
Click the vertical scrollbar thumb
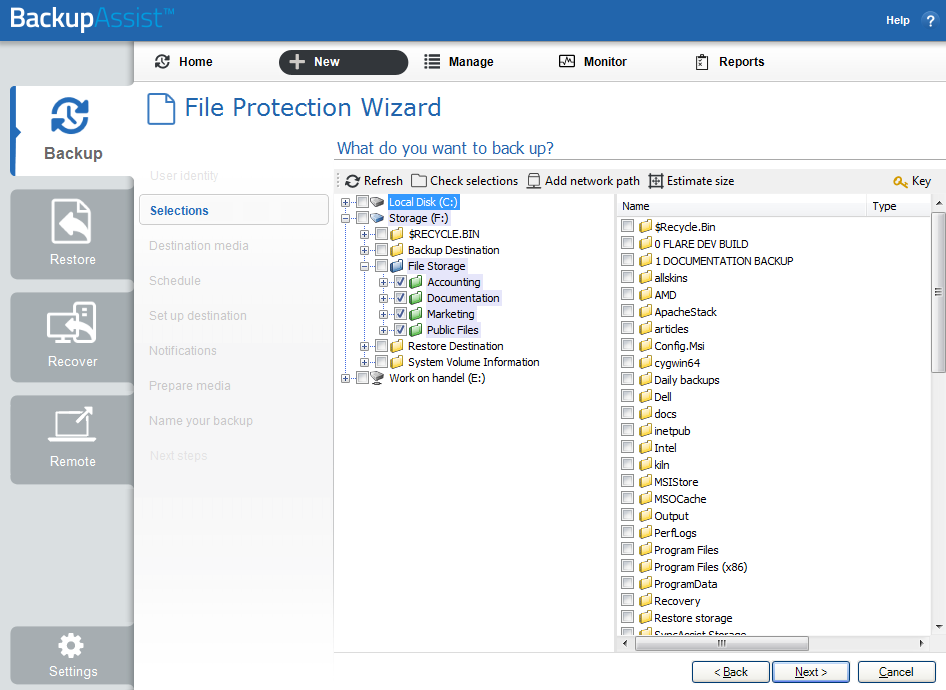coord(938,293)
